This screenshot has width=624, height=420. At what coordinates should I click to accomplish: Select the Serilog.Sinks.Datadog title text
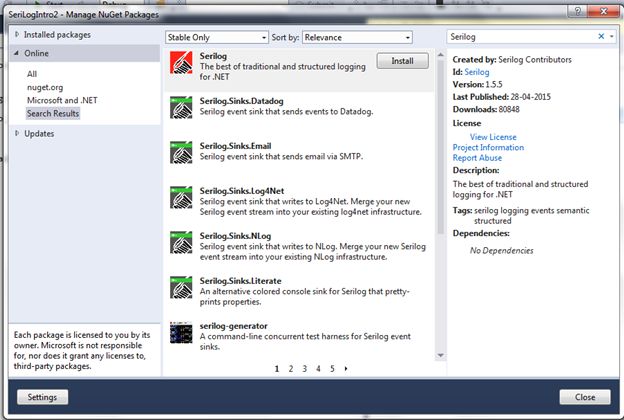tap(242, 101)
